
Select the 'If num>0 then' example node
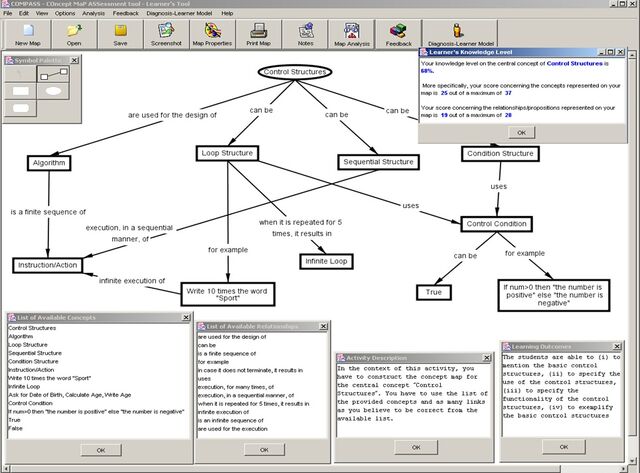553,295
